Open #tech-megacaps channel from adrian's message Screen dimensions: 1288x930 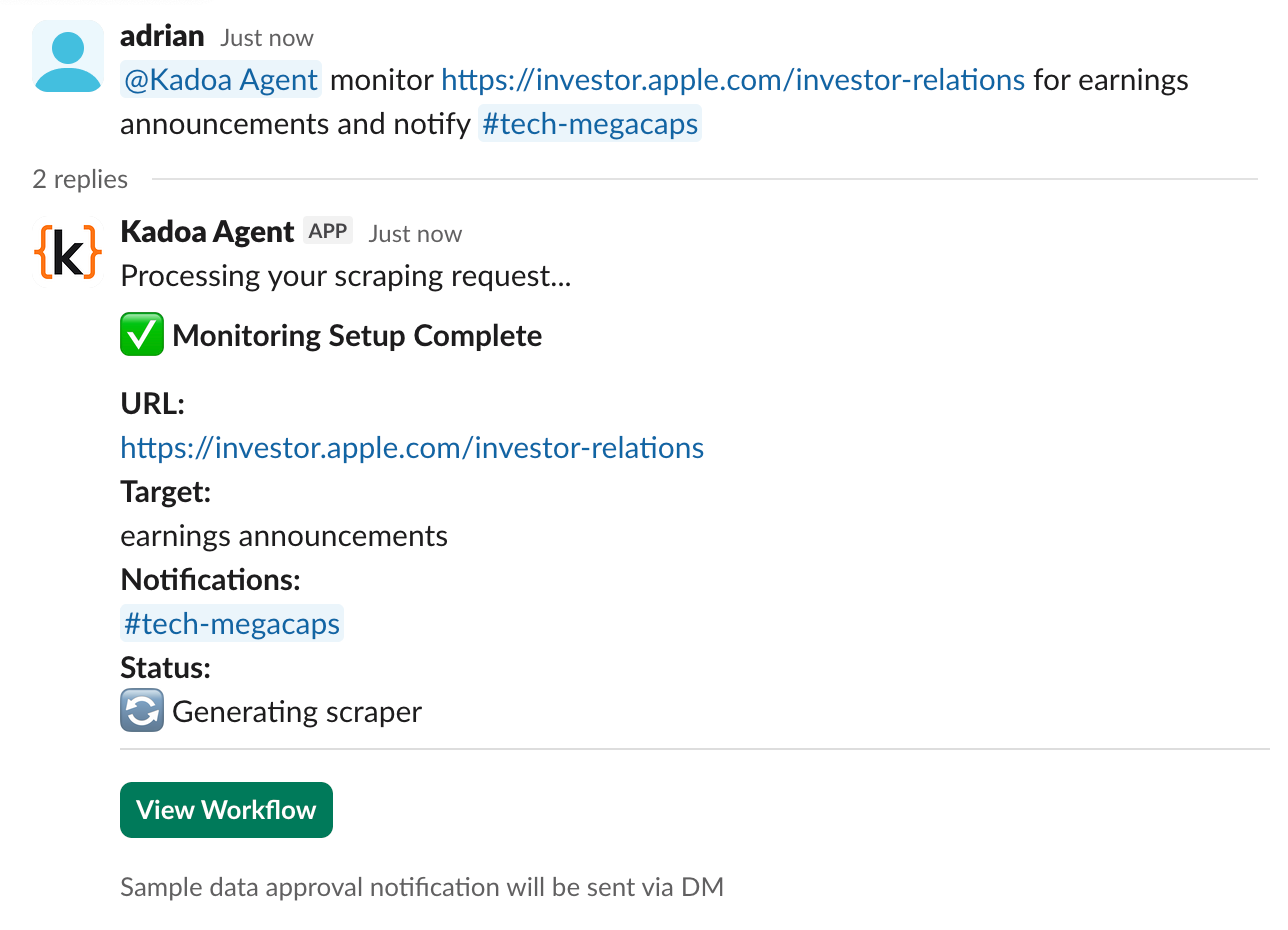589,124
